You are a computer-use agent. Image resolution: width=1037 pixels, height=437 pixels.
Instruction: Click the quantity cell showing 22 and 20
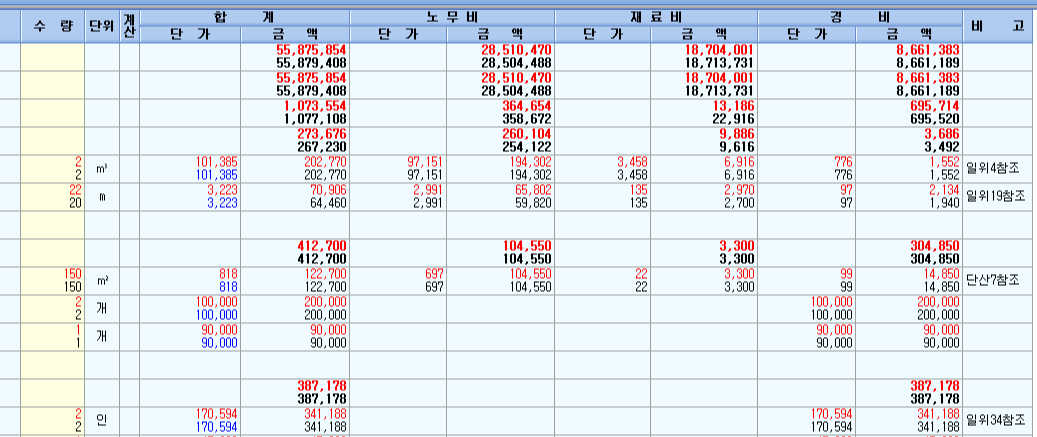(52, 197)
